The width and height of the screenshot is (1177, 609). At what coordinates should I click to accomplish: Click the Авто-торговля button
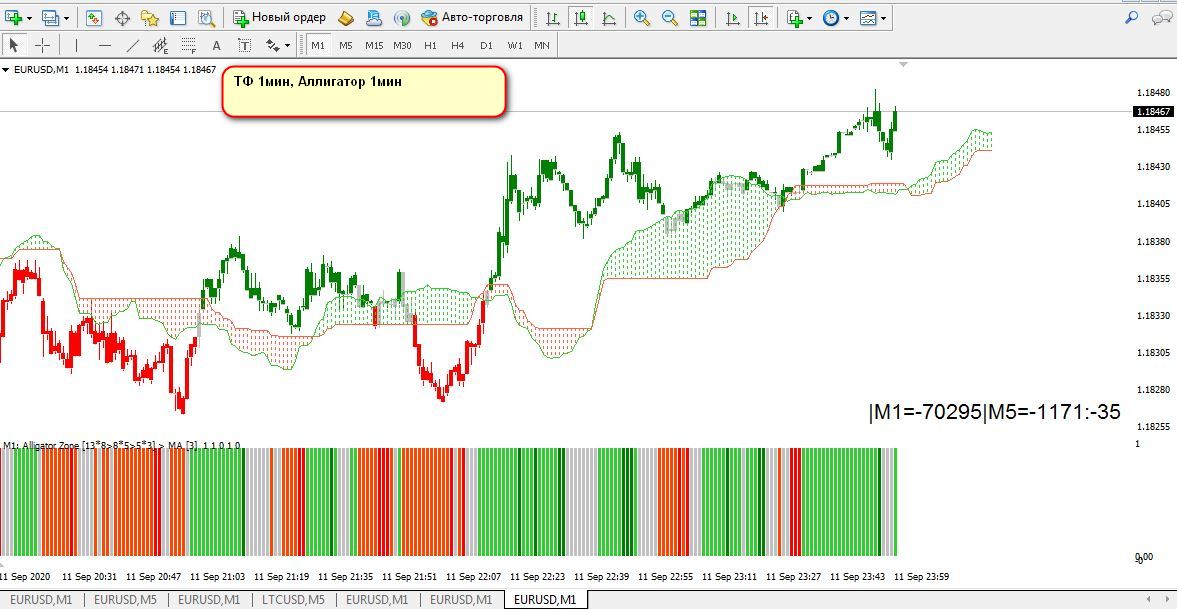(472, 17)
